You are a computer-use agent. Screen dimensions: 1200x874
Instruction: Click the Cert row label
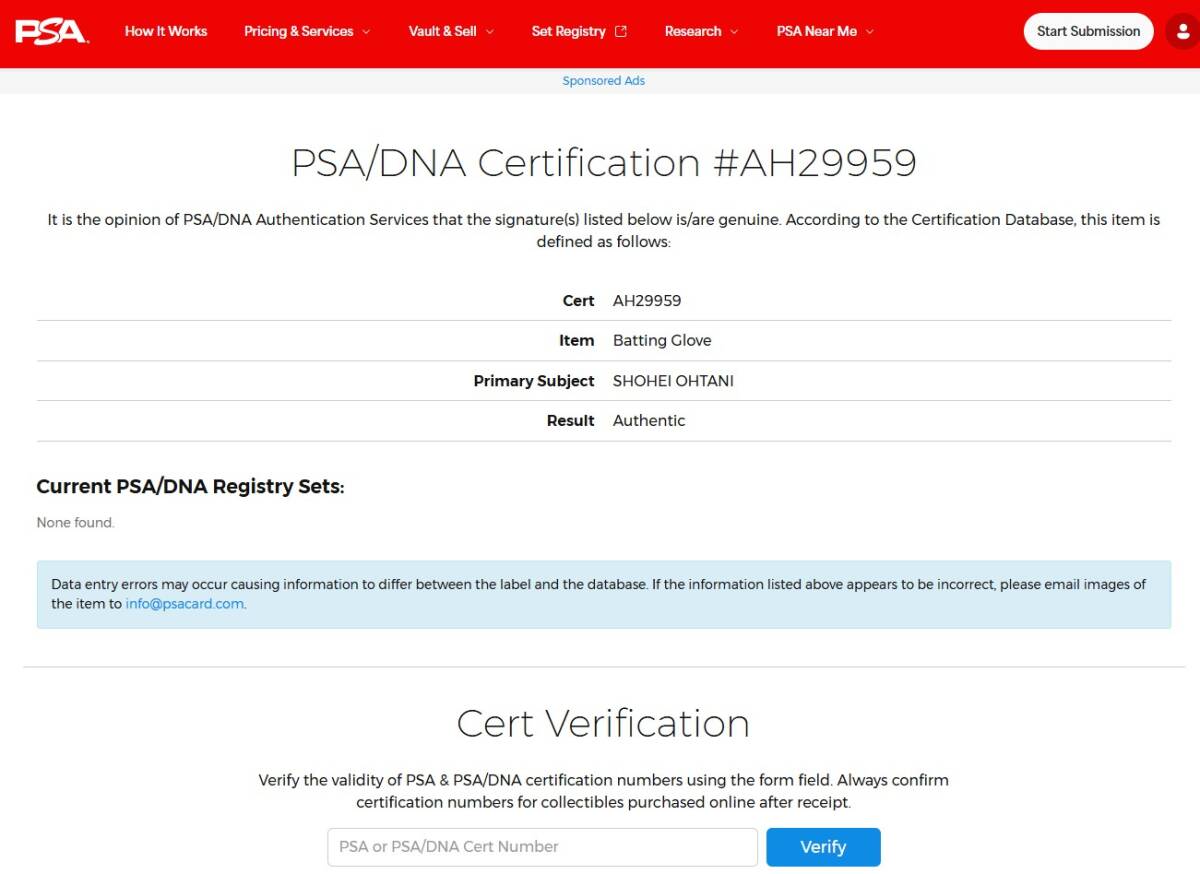579,301
